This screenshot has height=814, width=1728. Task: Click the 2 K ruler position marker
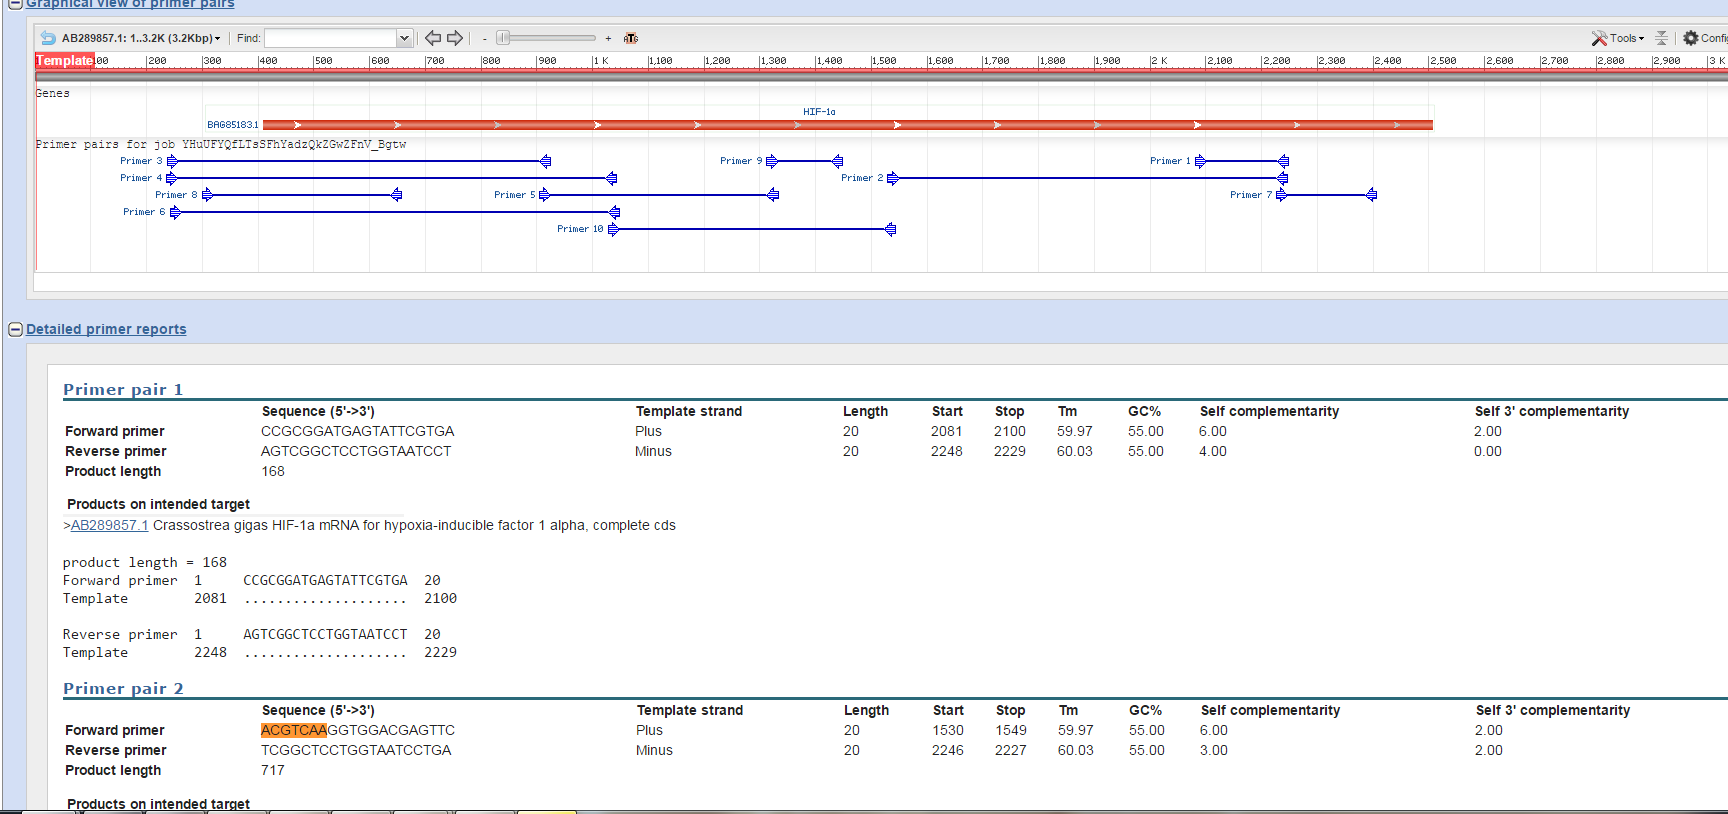coord(1160,61)
